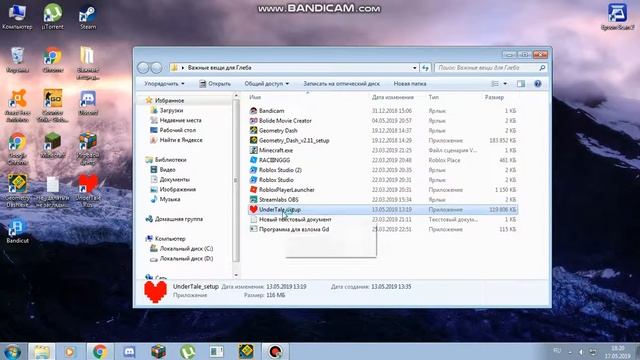Go back using the Explorer back arrow
This screenshot has height=360, width=640.
[x=143, y=68]
